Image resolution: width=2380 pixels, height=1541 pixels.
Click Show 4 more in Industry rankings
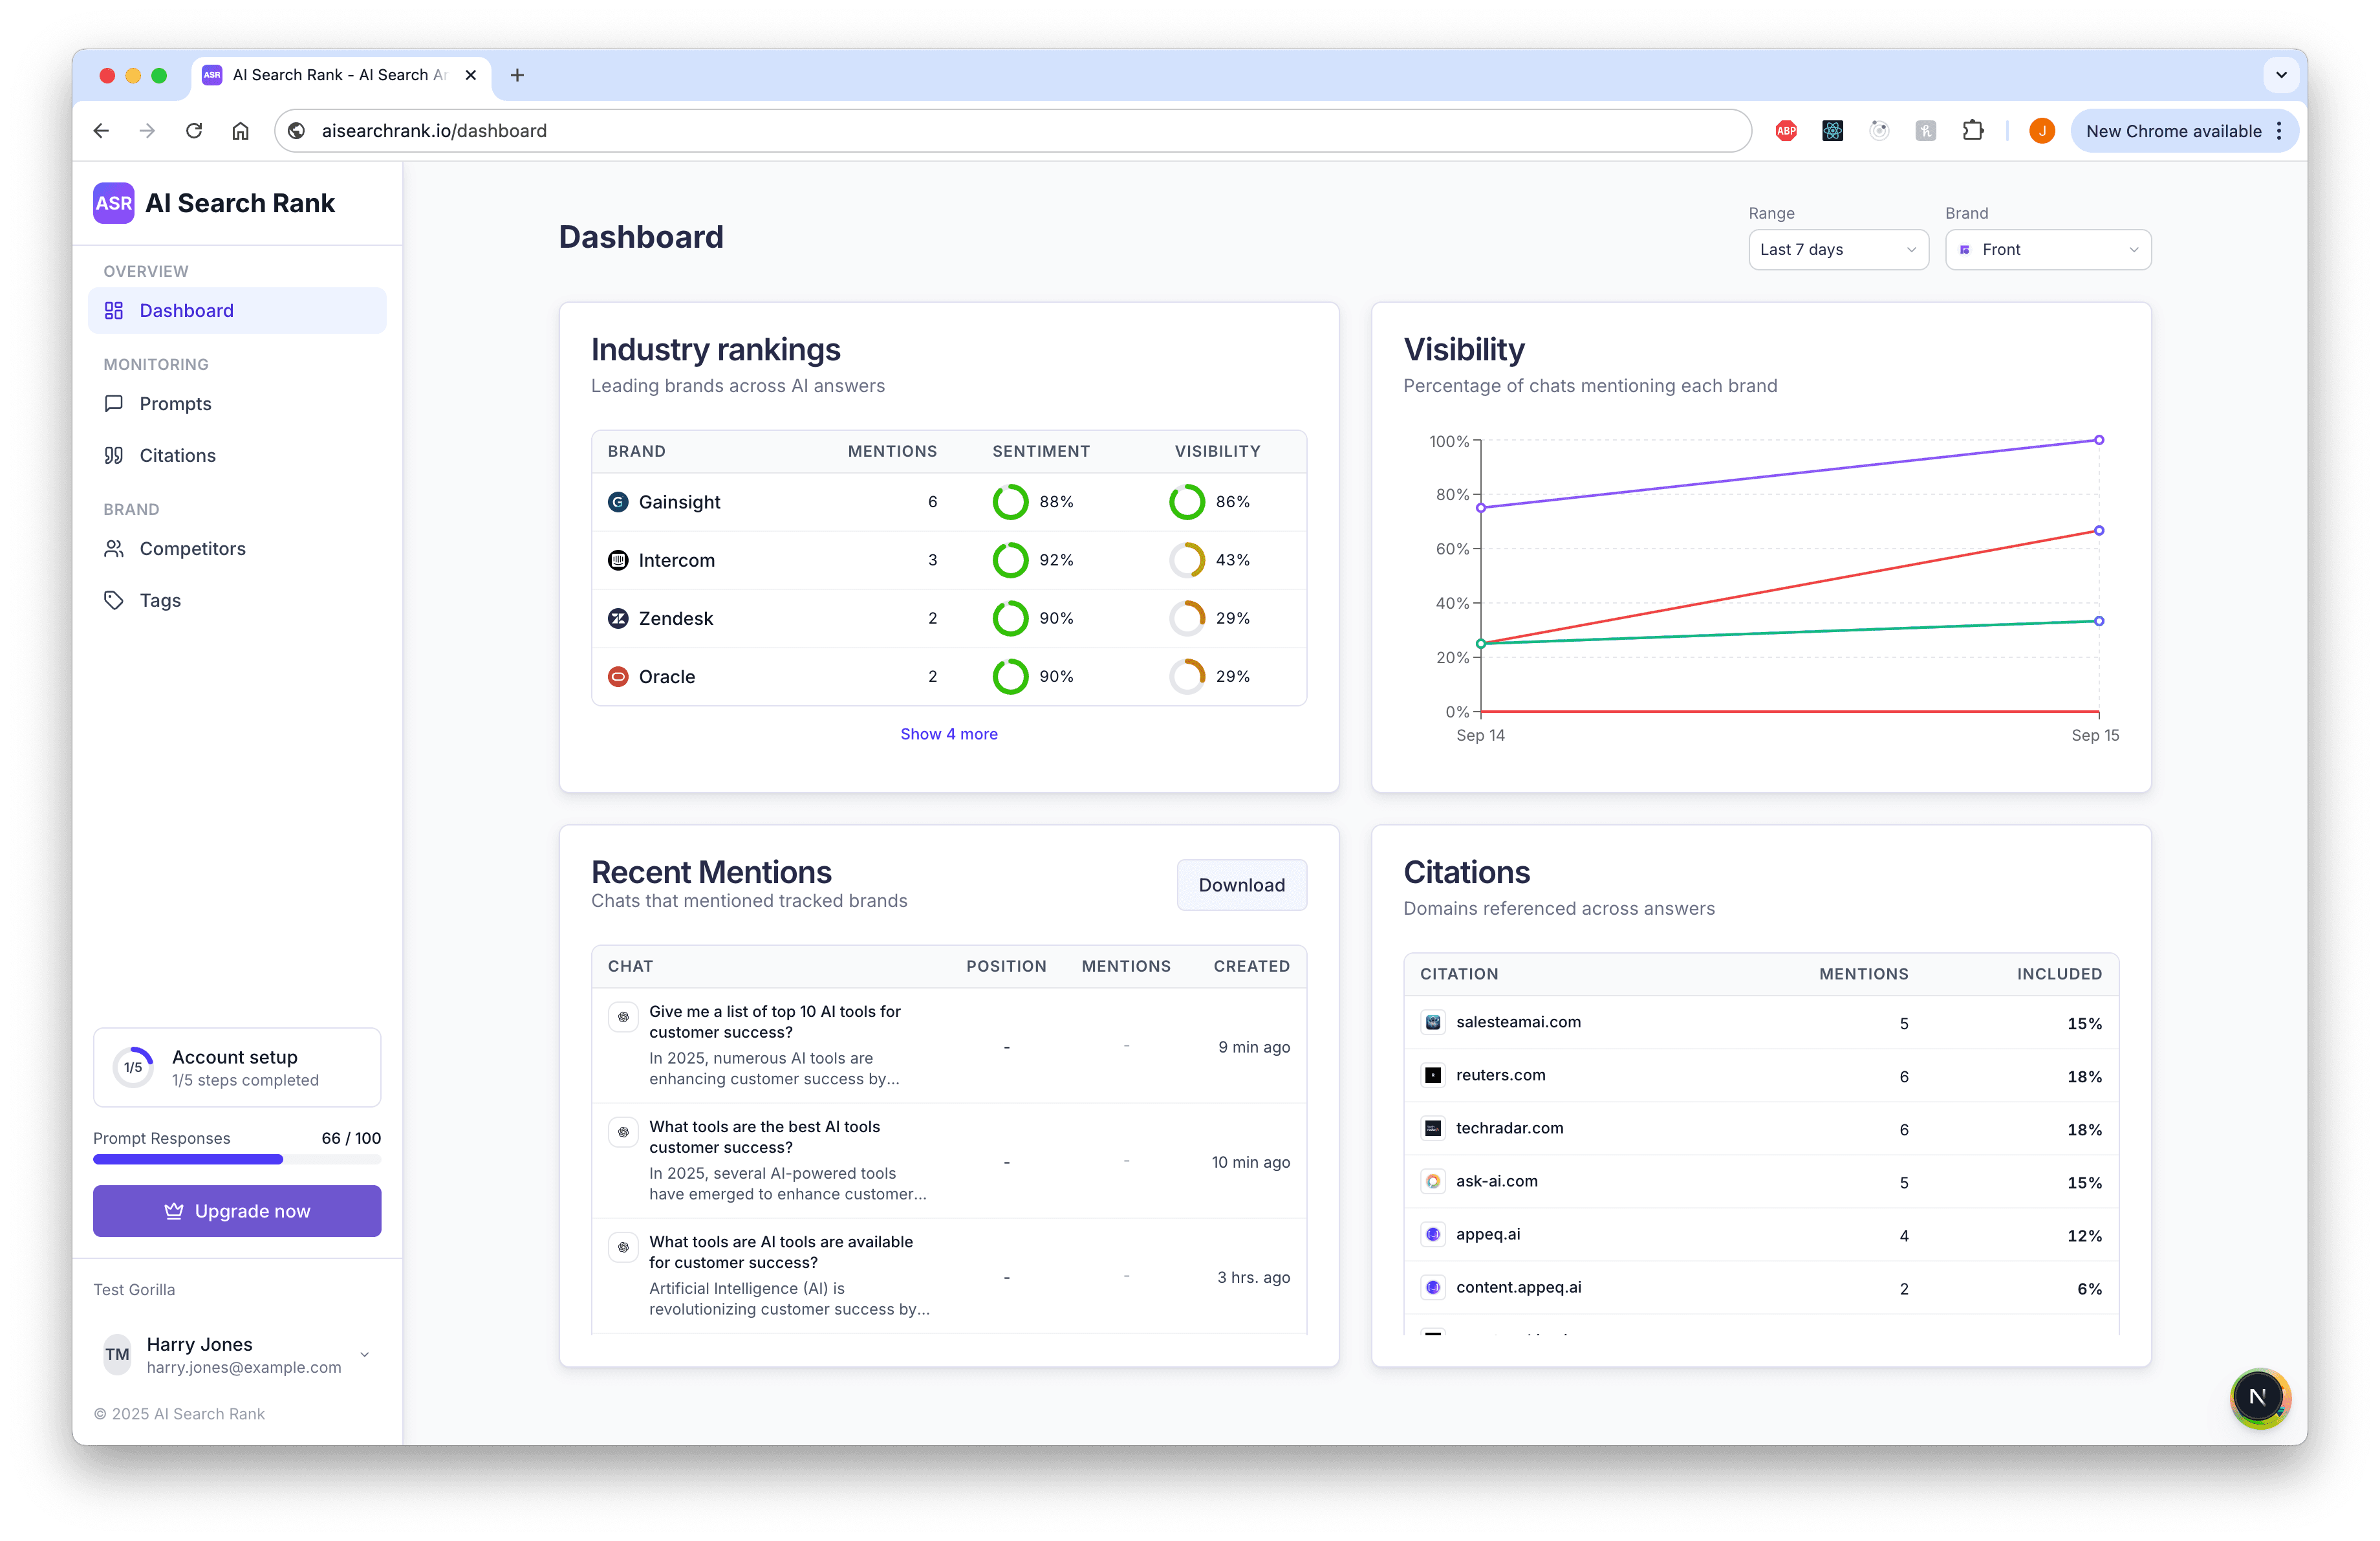tap(948, 733)
